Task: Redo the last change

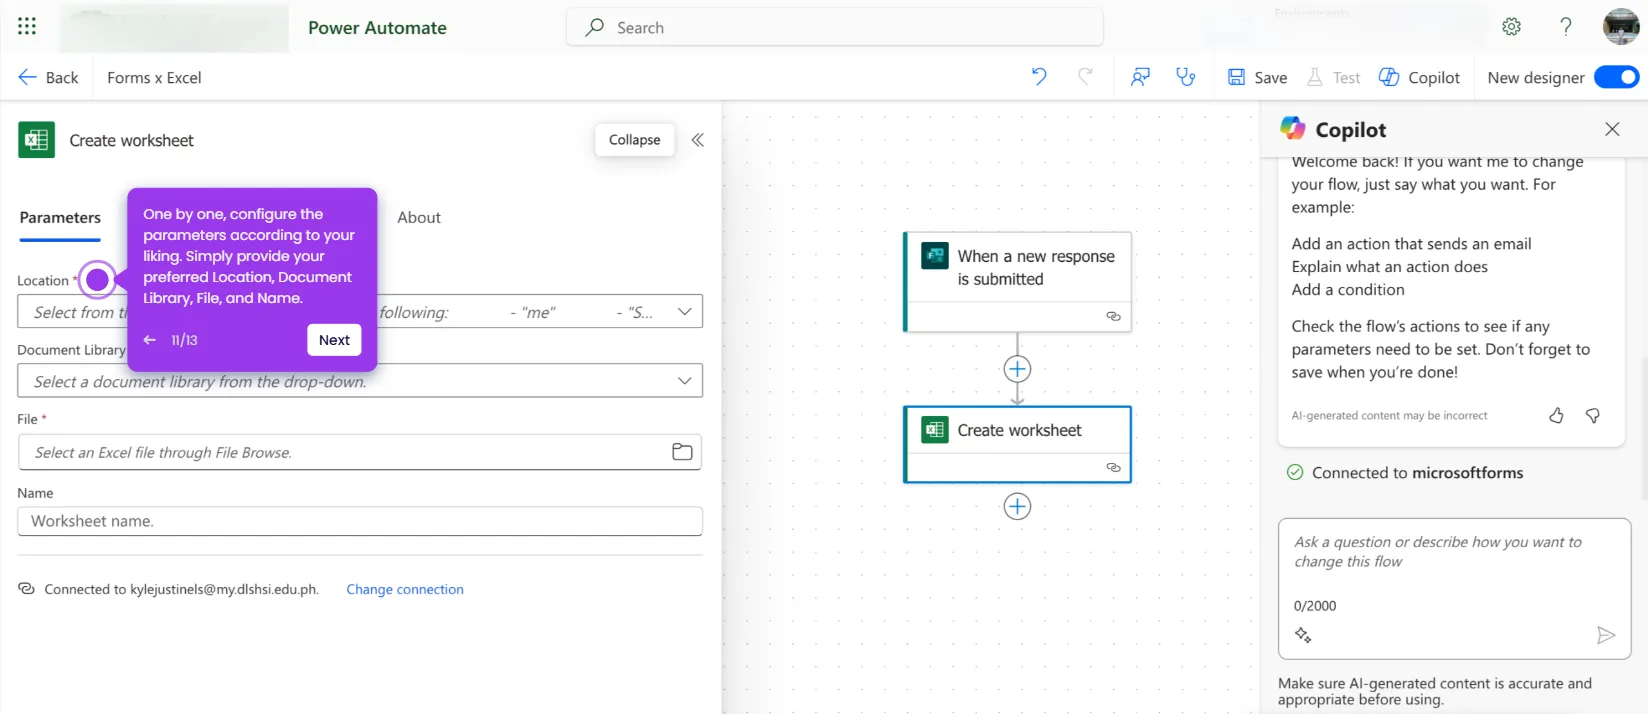Action: (1085, 77)
